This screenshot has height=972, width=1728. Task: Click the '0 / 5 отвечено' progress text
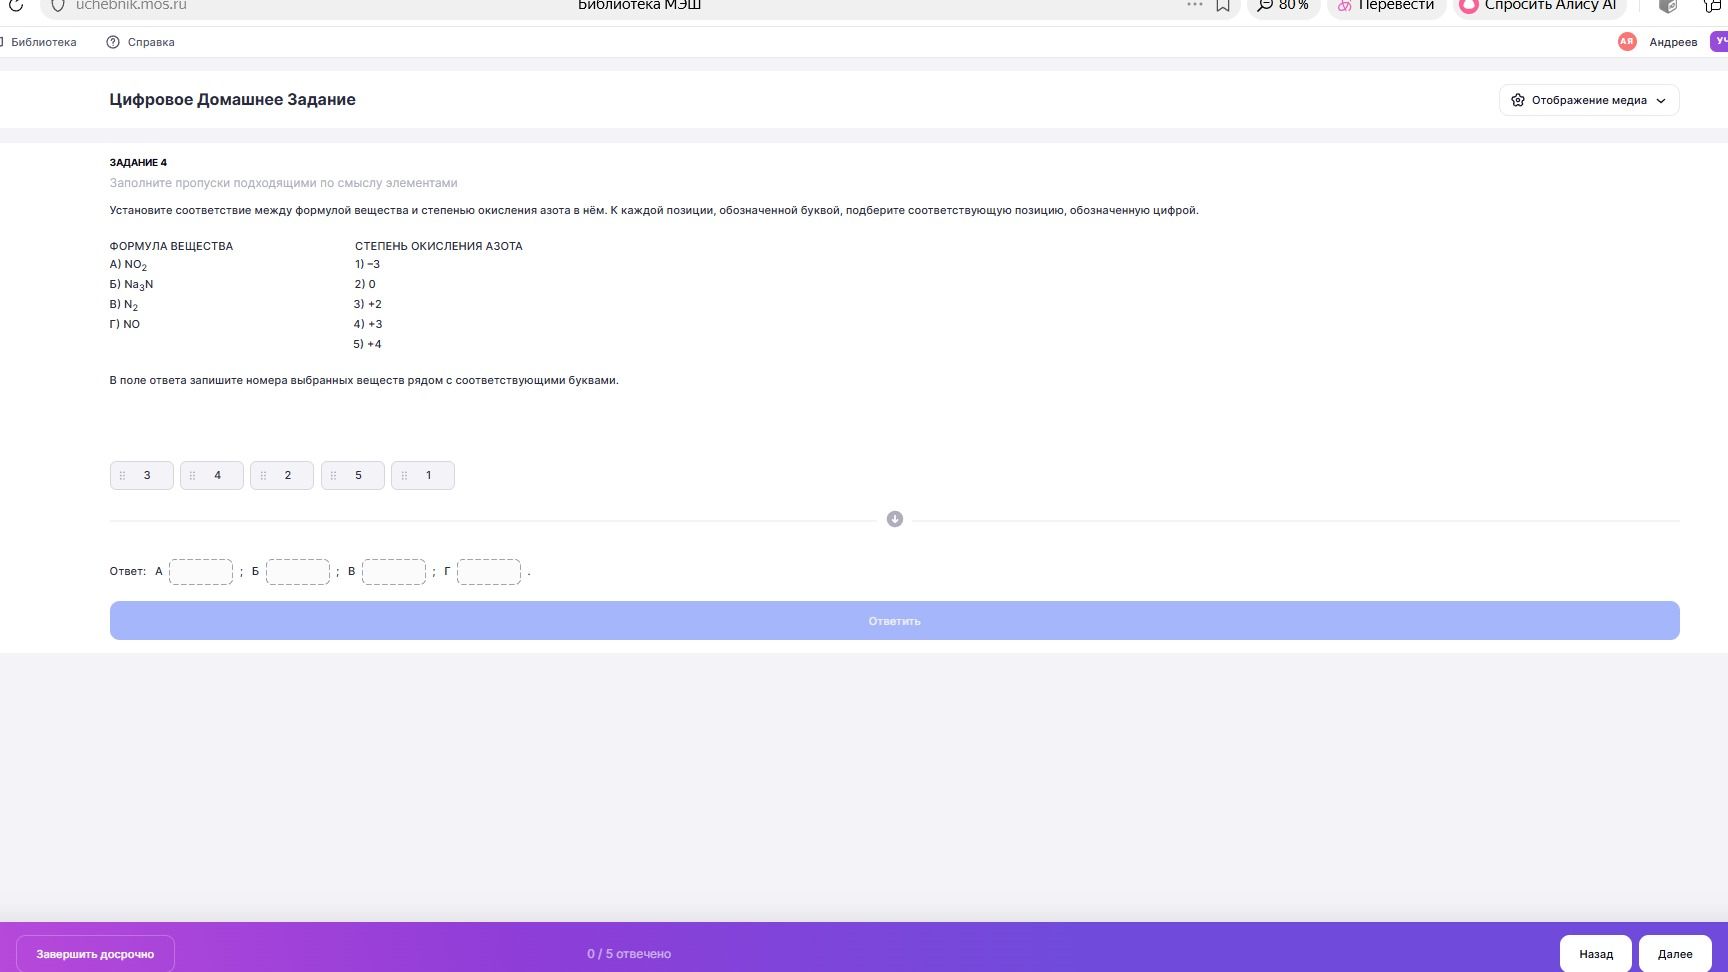pyautogui.click(x=629, y=954)
